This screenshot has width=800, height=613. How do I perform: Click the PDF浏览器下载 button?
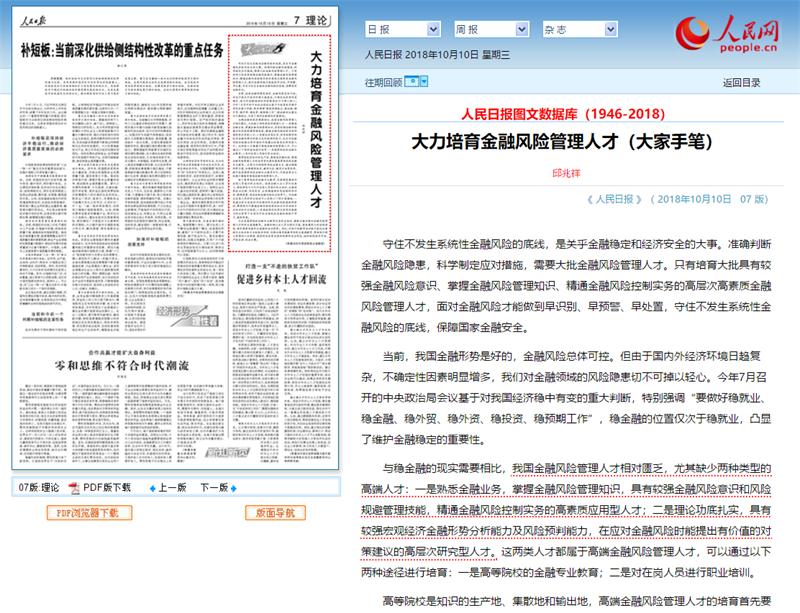[x=89, y=513]
